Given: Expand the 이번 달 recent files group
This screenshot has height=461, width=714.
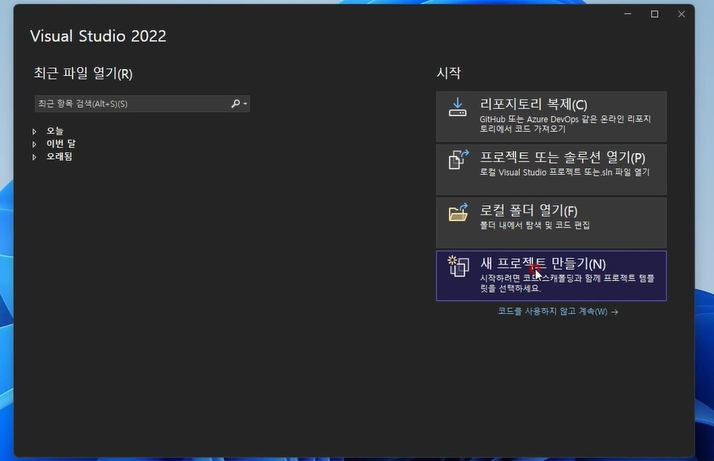Looking at the screenshot, I should [34, 144].
